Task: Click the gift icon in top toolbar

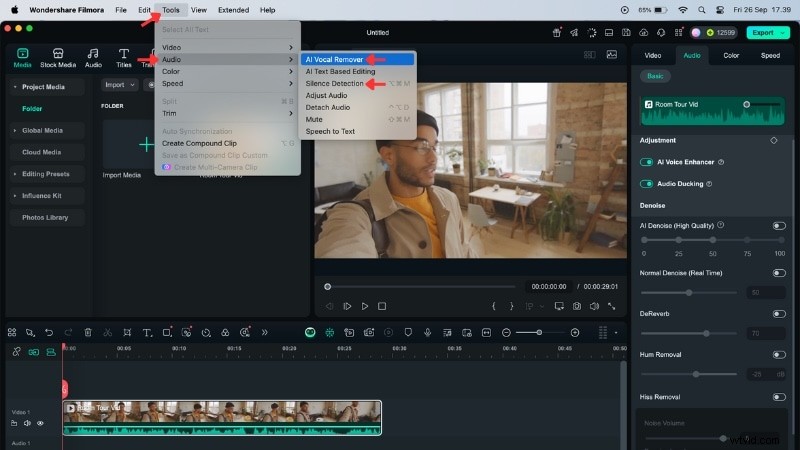Action: (557, 33)
